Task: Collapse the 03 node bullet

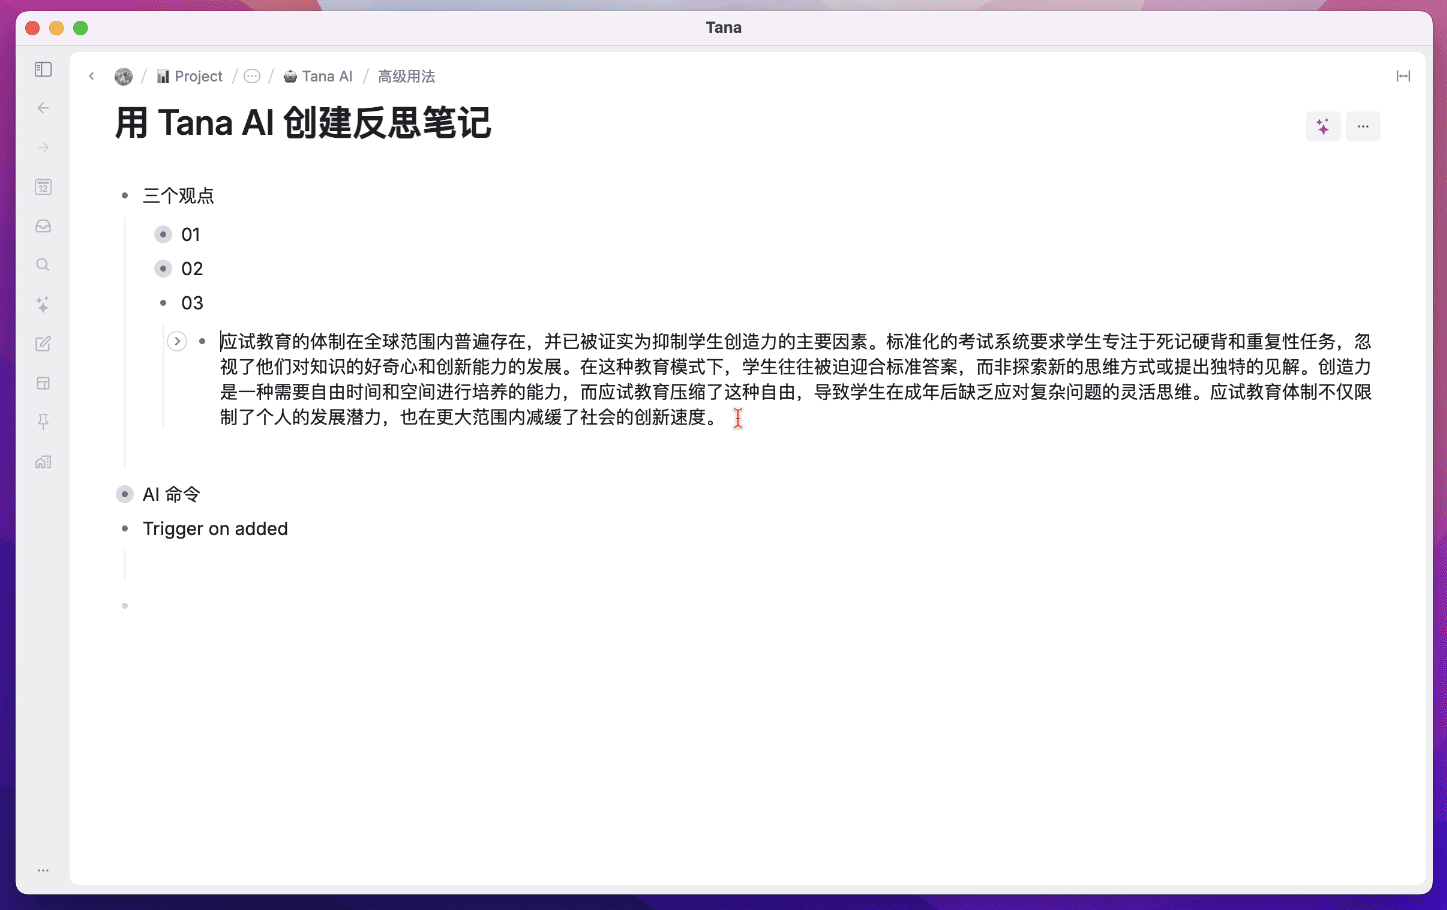Action: pos(163,303)
